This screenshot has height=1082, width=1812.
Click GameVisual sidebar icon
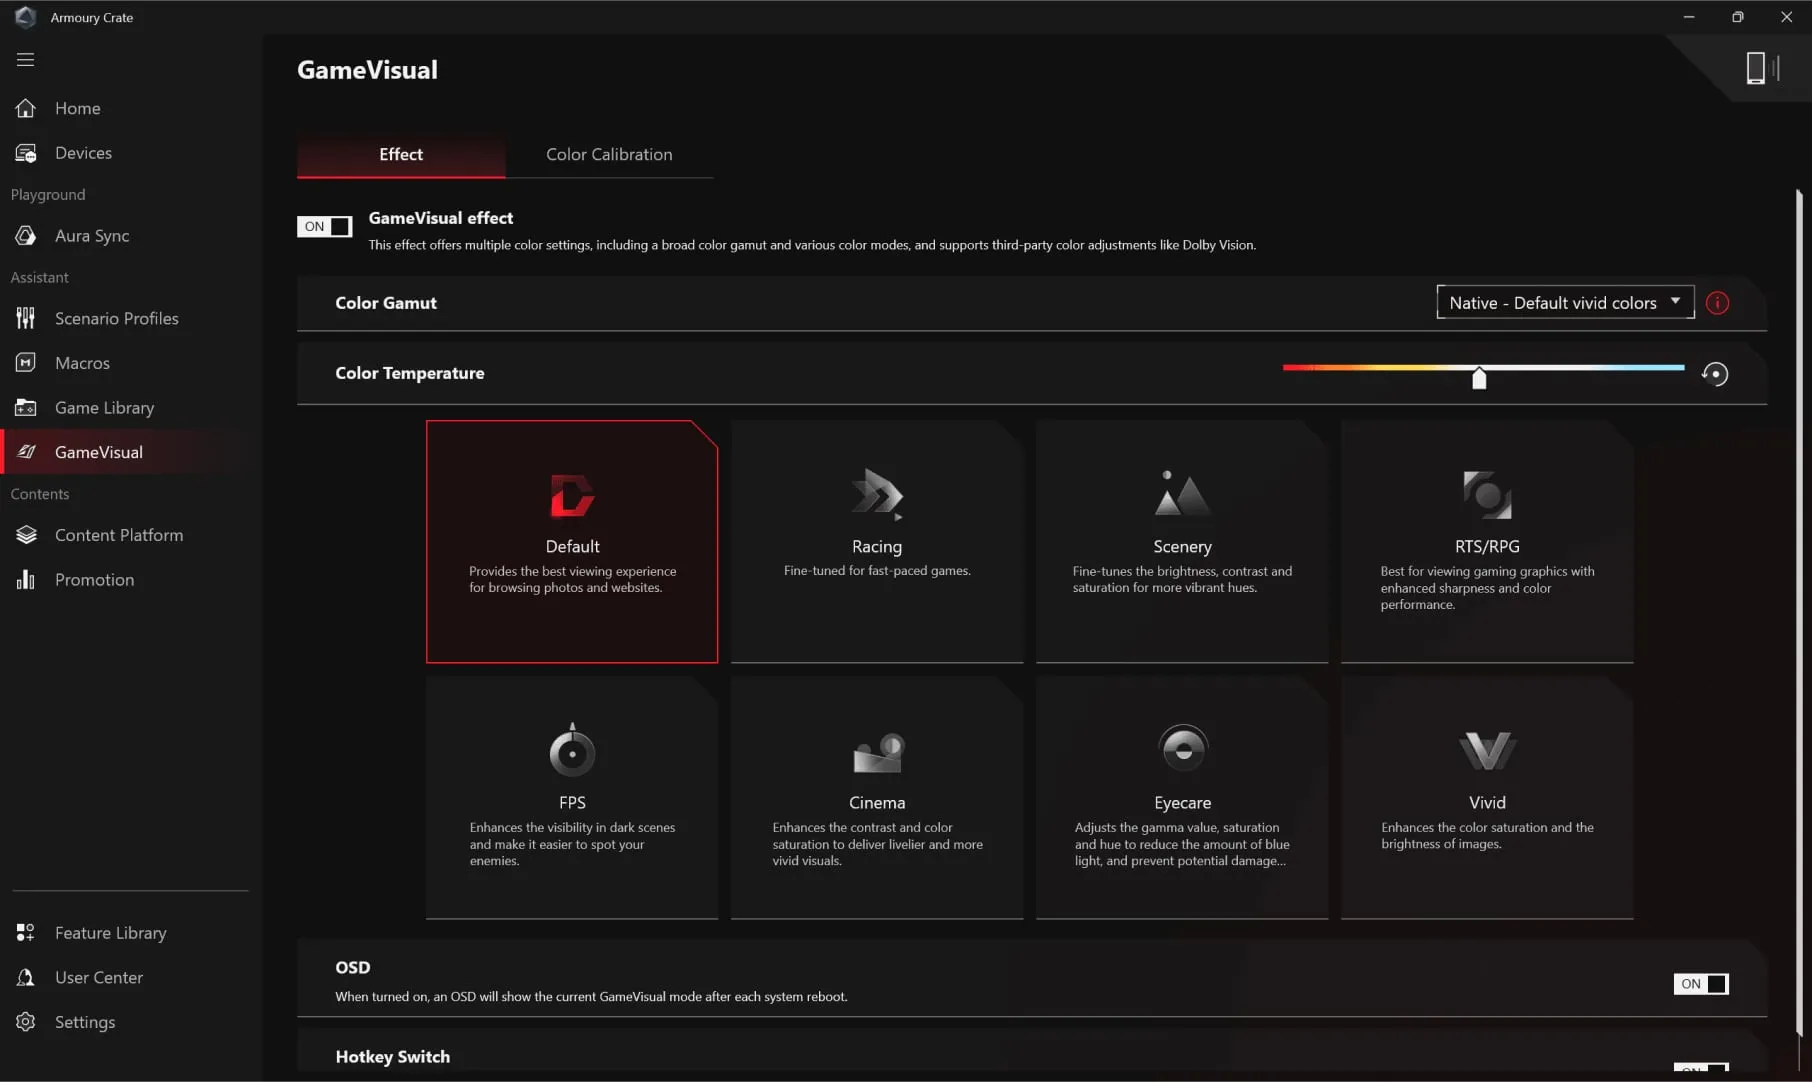tap(26, 452)
